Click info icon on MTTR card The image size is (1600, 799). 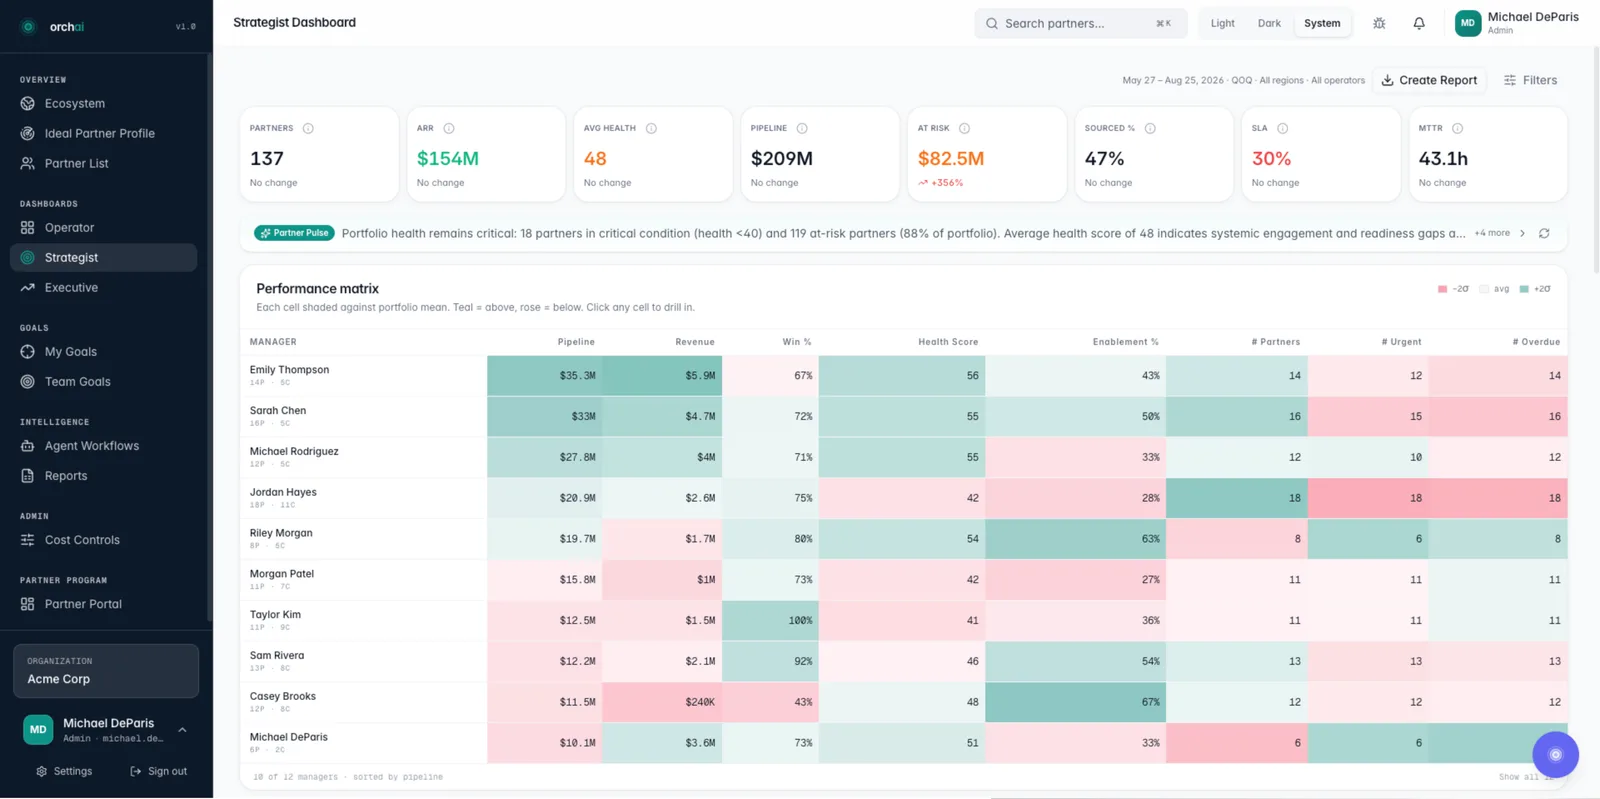pyautogui.click(x=1457, y=128)
